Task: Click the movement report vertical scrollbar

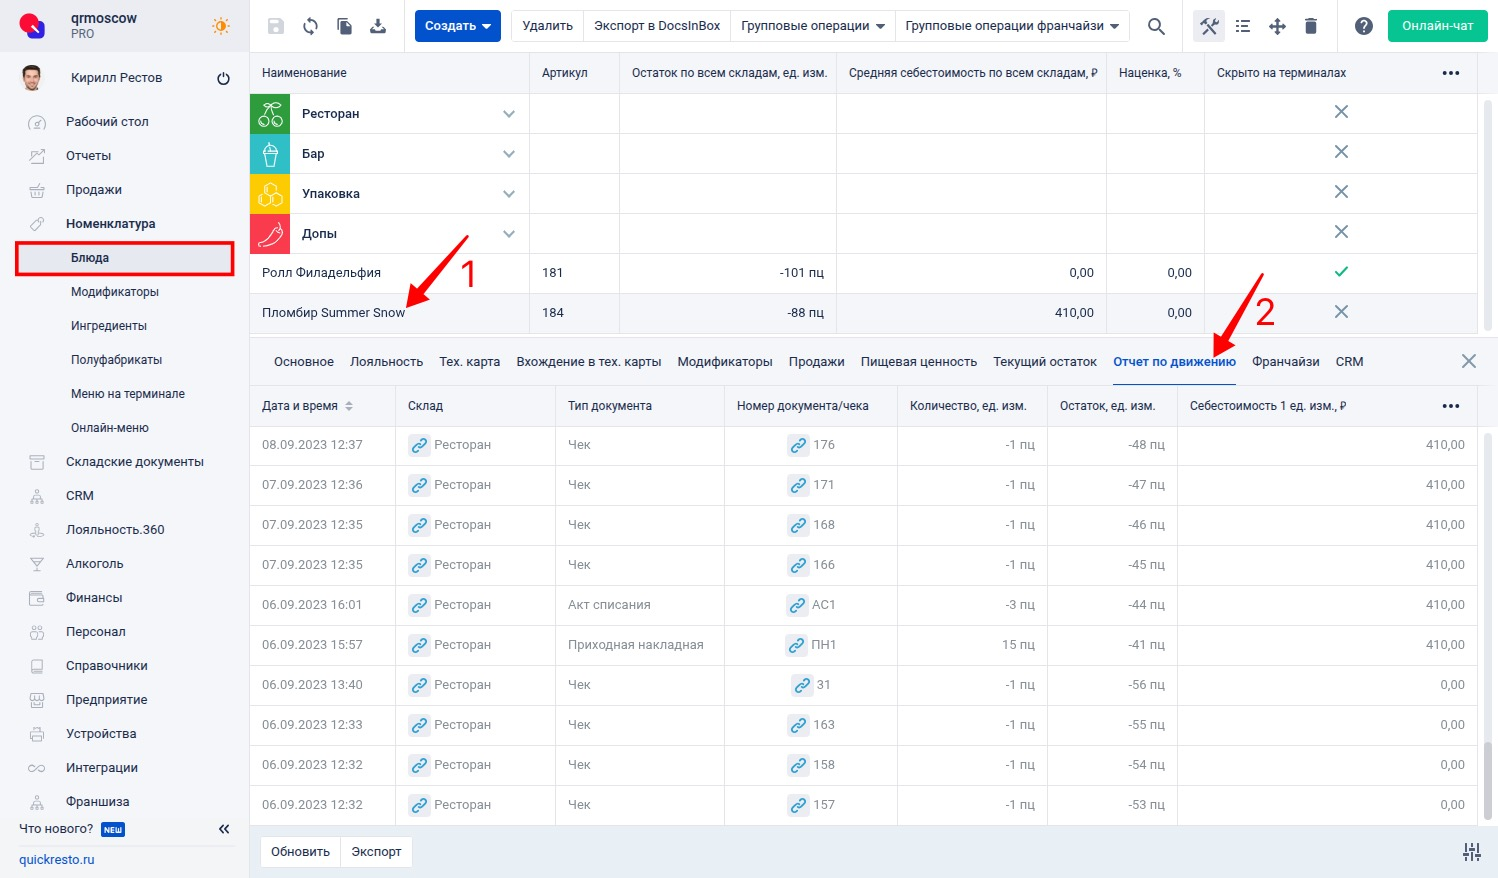Action: click(x=1489, y=783)
